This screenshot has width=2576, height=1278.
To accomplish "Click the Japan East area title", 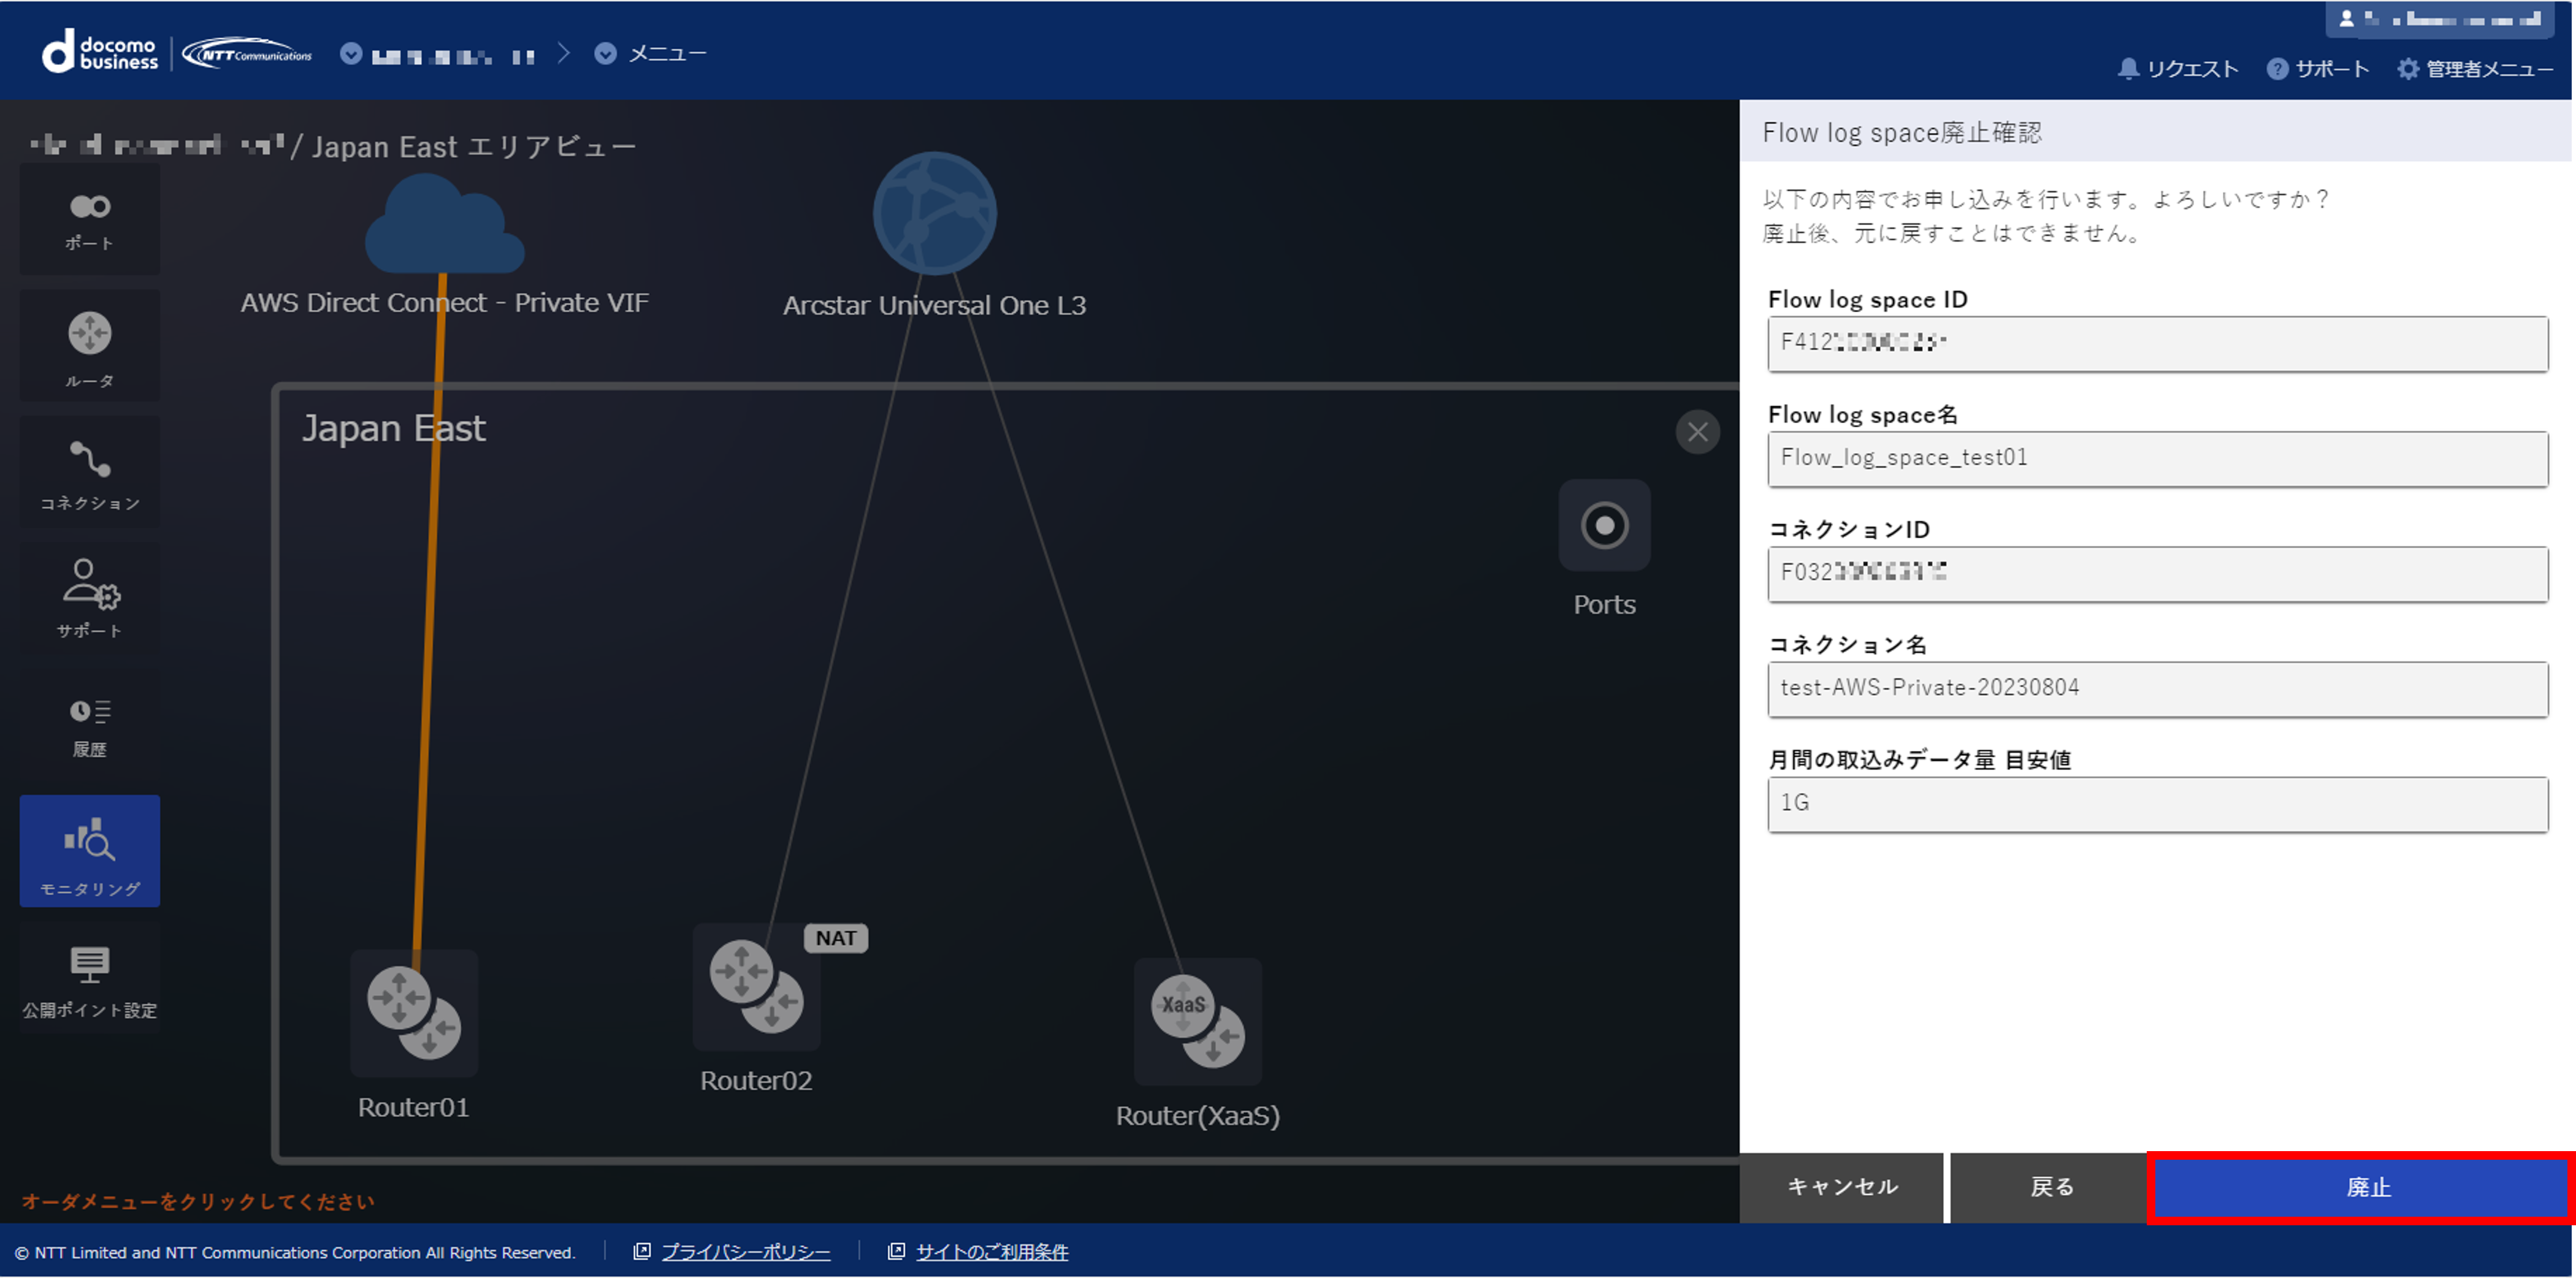I will point(394,429).
